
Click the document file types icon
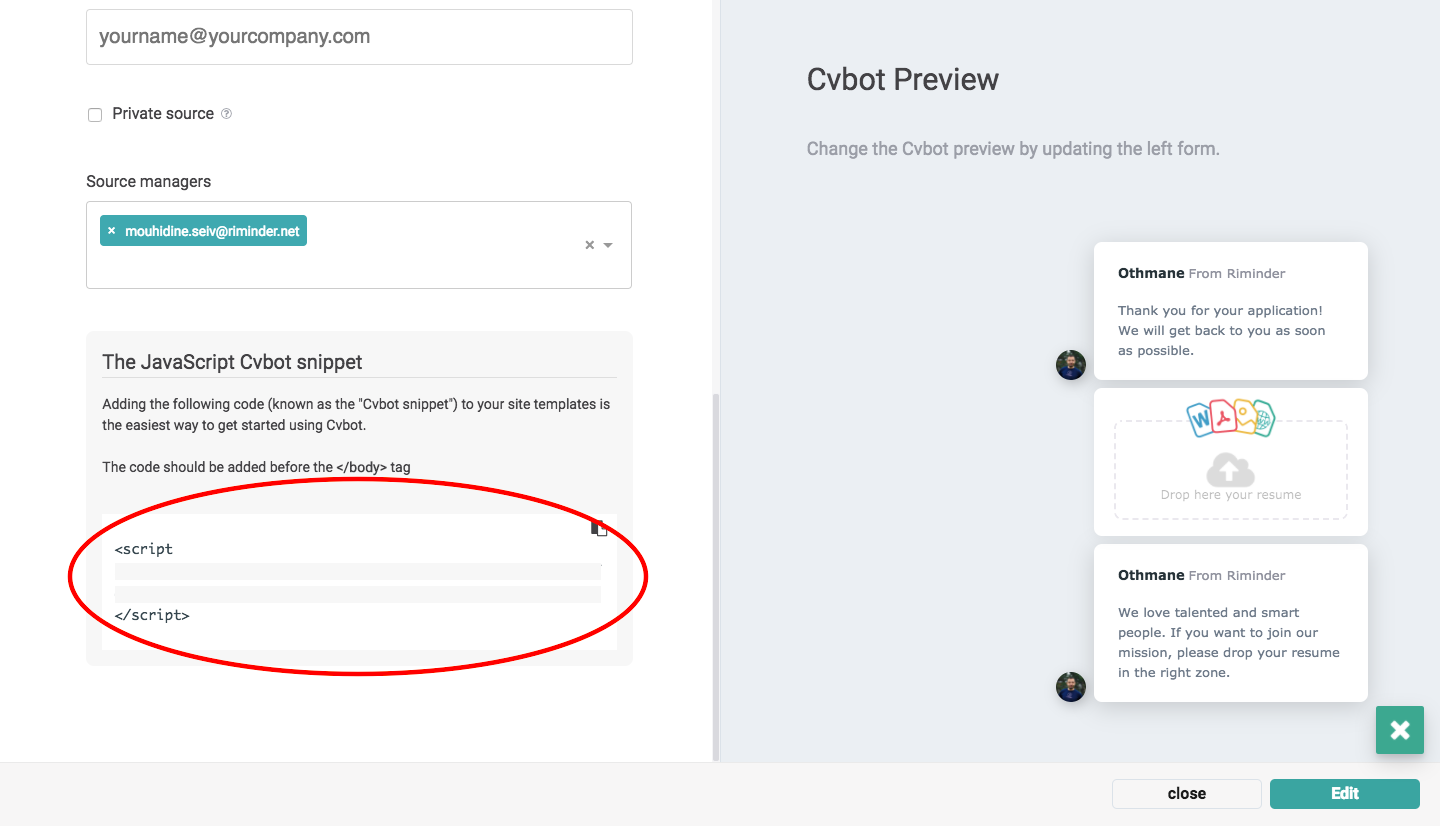pyautogui.click(x=1231, y=418)
